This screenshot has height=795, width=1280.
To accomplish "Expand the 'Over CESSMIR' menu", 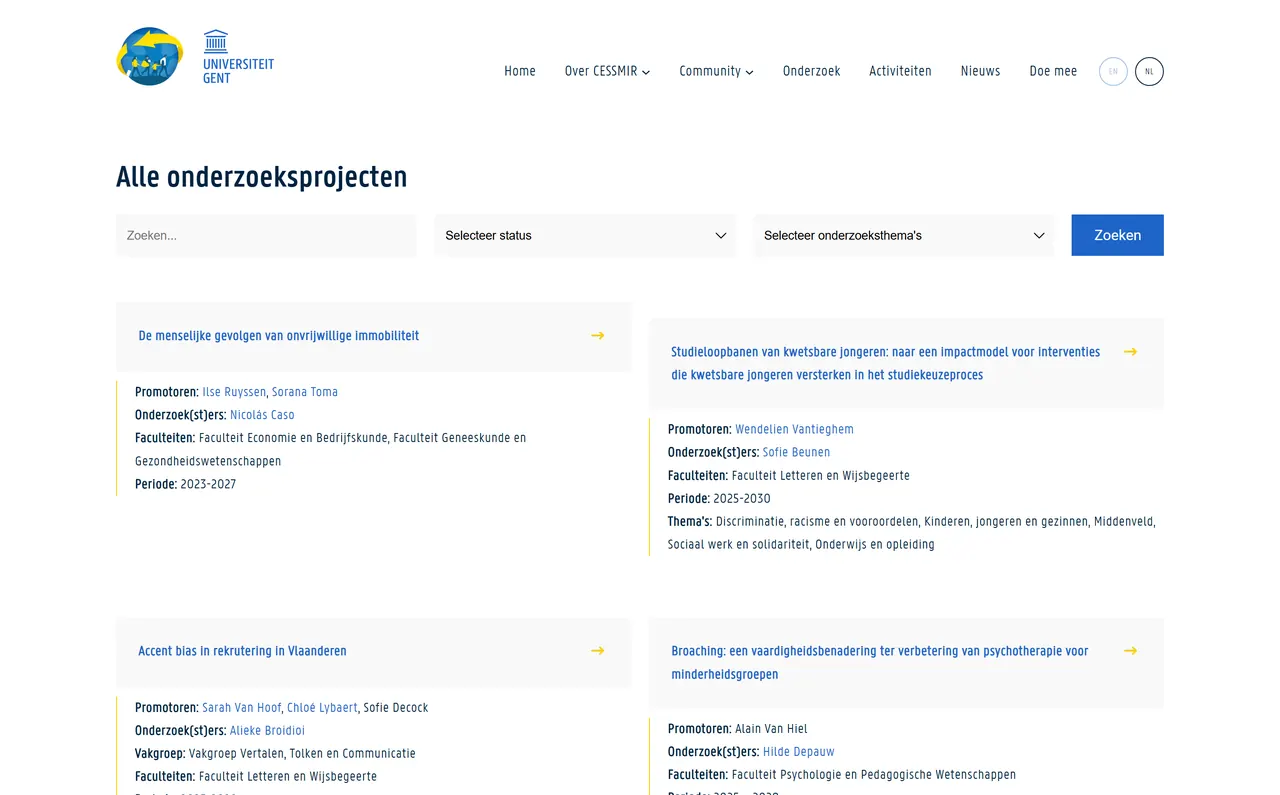I will pyautogui.click(x=607, y=72).
